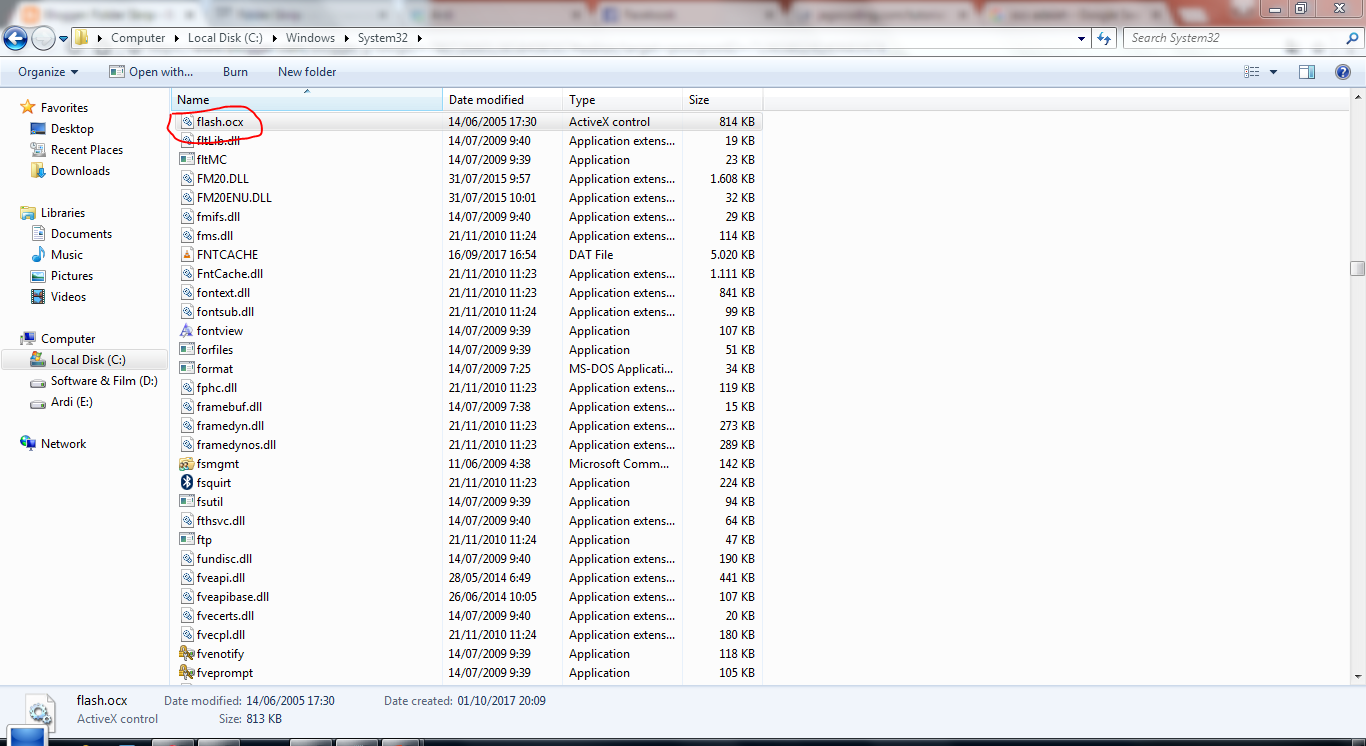This screenshot has height=746, width=1366.
Task: Open the Organize dropdown menu
Action: coord(46,71)
